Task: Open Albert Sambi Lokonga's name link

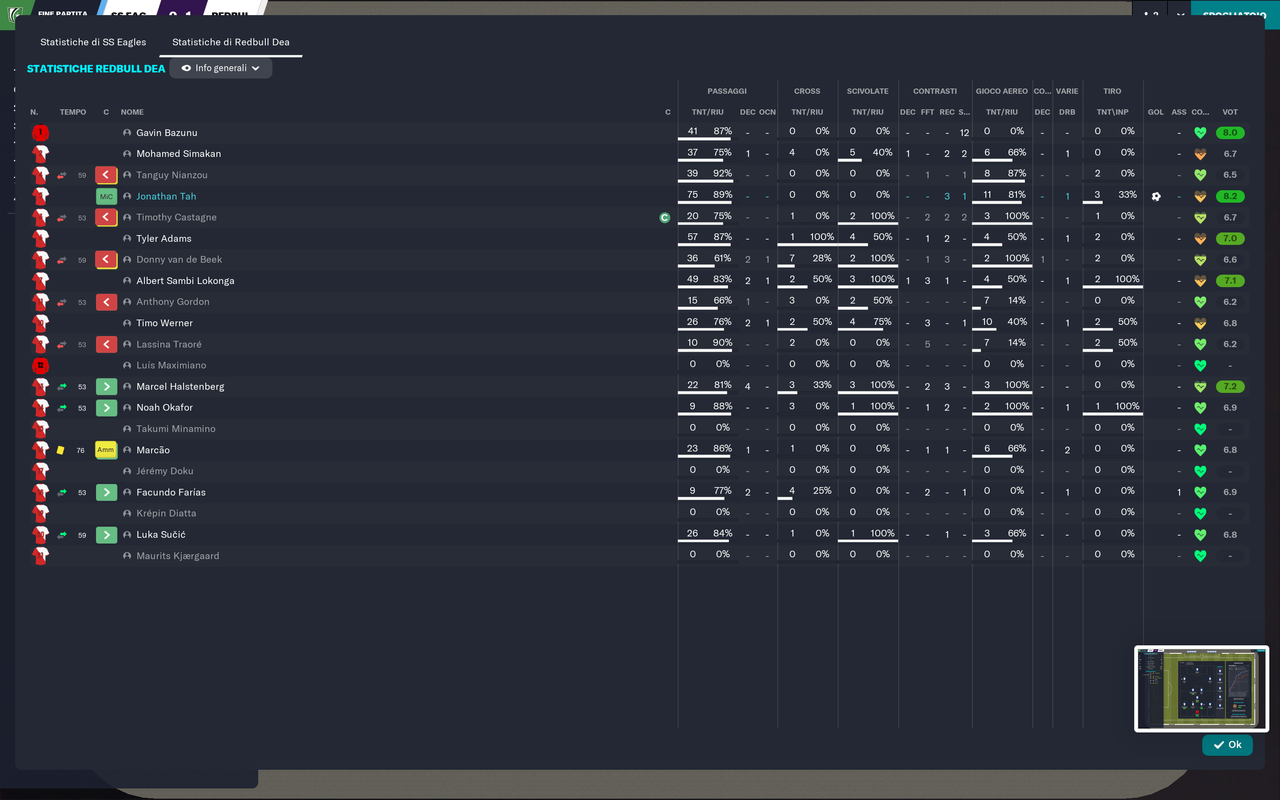Action: click(x=185, y=281)
